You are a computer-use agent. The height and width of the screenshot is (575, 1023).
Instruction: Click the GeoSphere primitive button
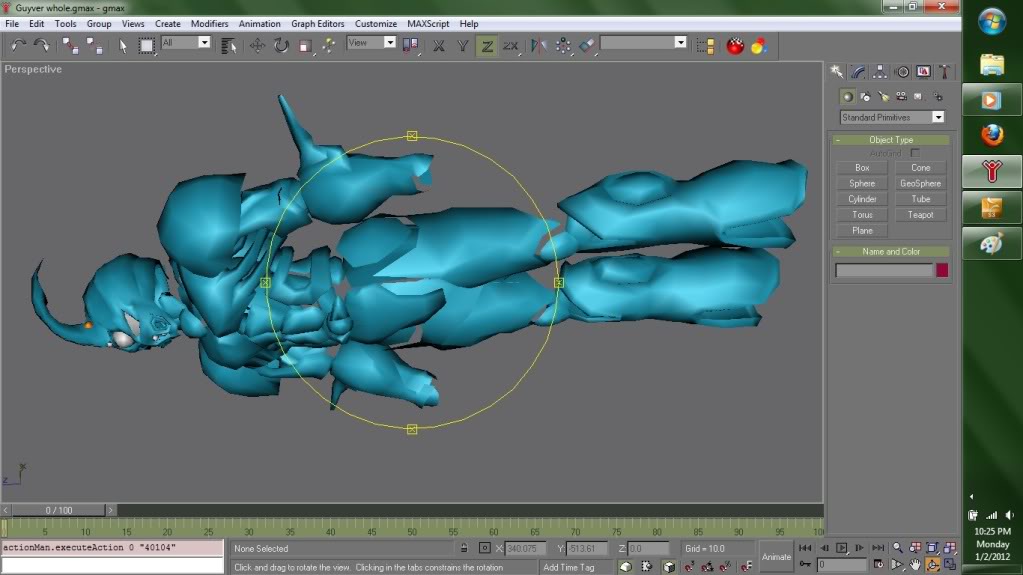[x=920, y=183]
